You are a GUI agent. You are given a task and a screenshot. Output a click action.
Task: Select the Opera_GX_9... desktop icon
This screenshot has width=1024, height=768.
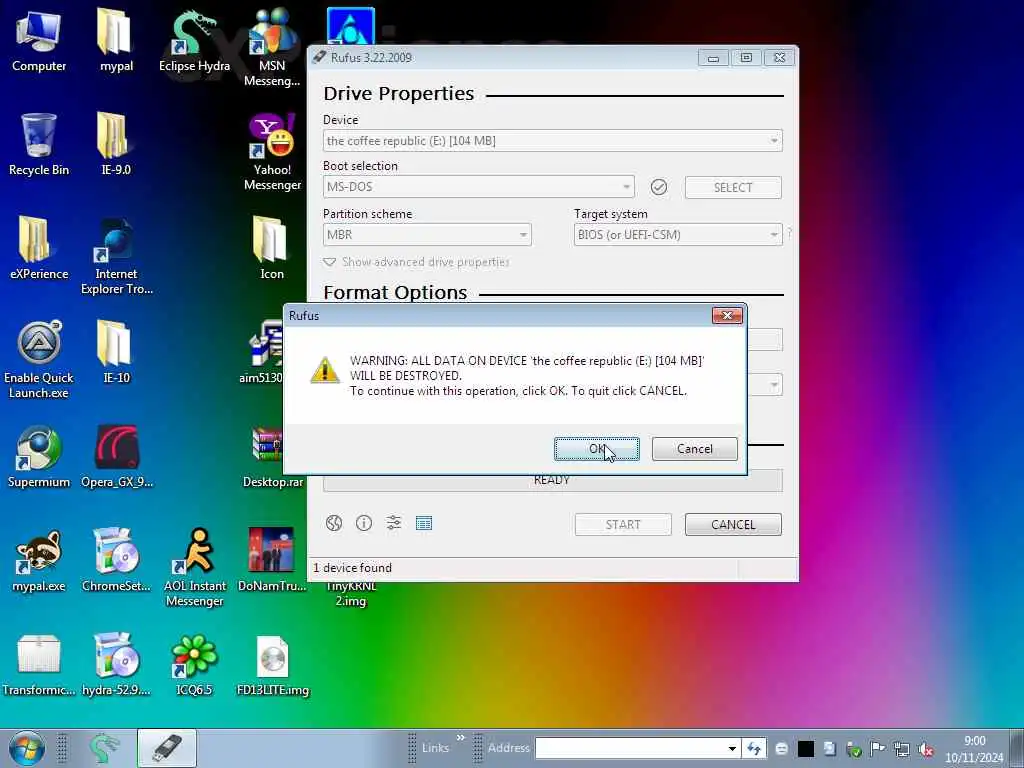tap(116, 456)
